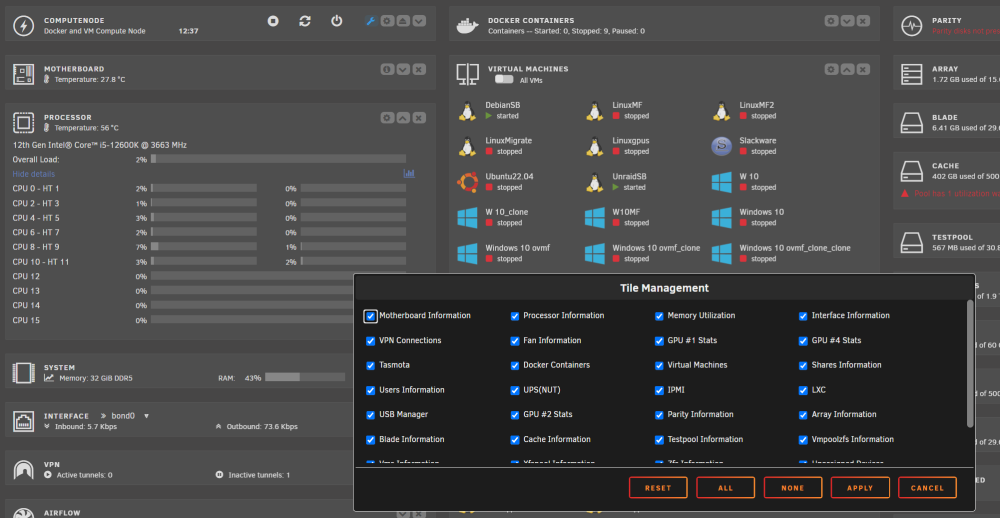Uncheck LXC checkbox
The height and width of the screenshot is (518, 1000).
(803, 390)
